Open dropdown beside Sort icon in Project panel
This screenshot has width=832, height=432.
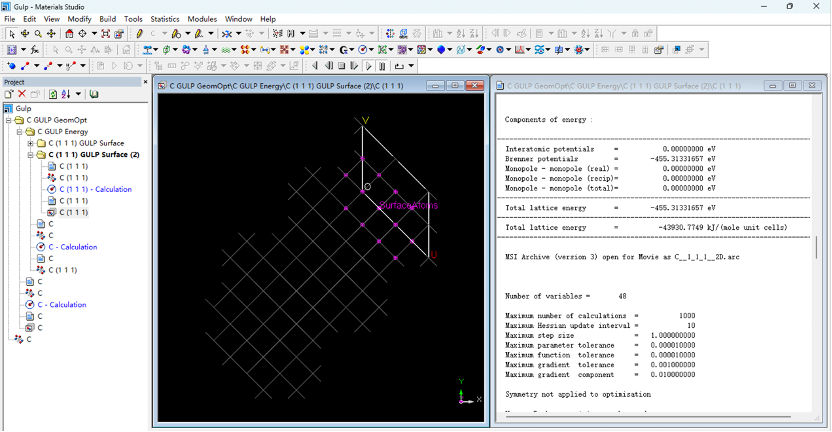[x=78, y=94]
